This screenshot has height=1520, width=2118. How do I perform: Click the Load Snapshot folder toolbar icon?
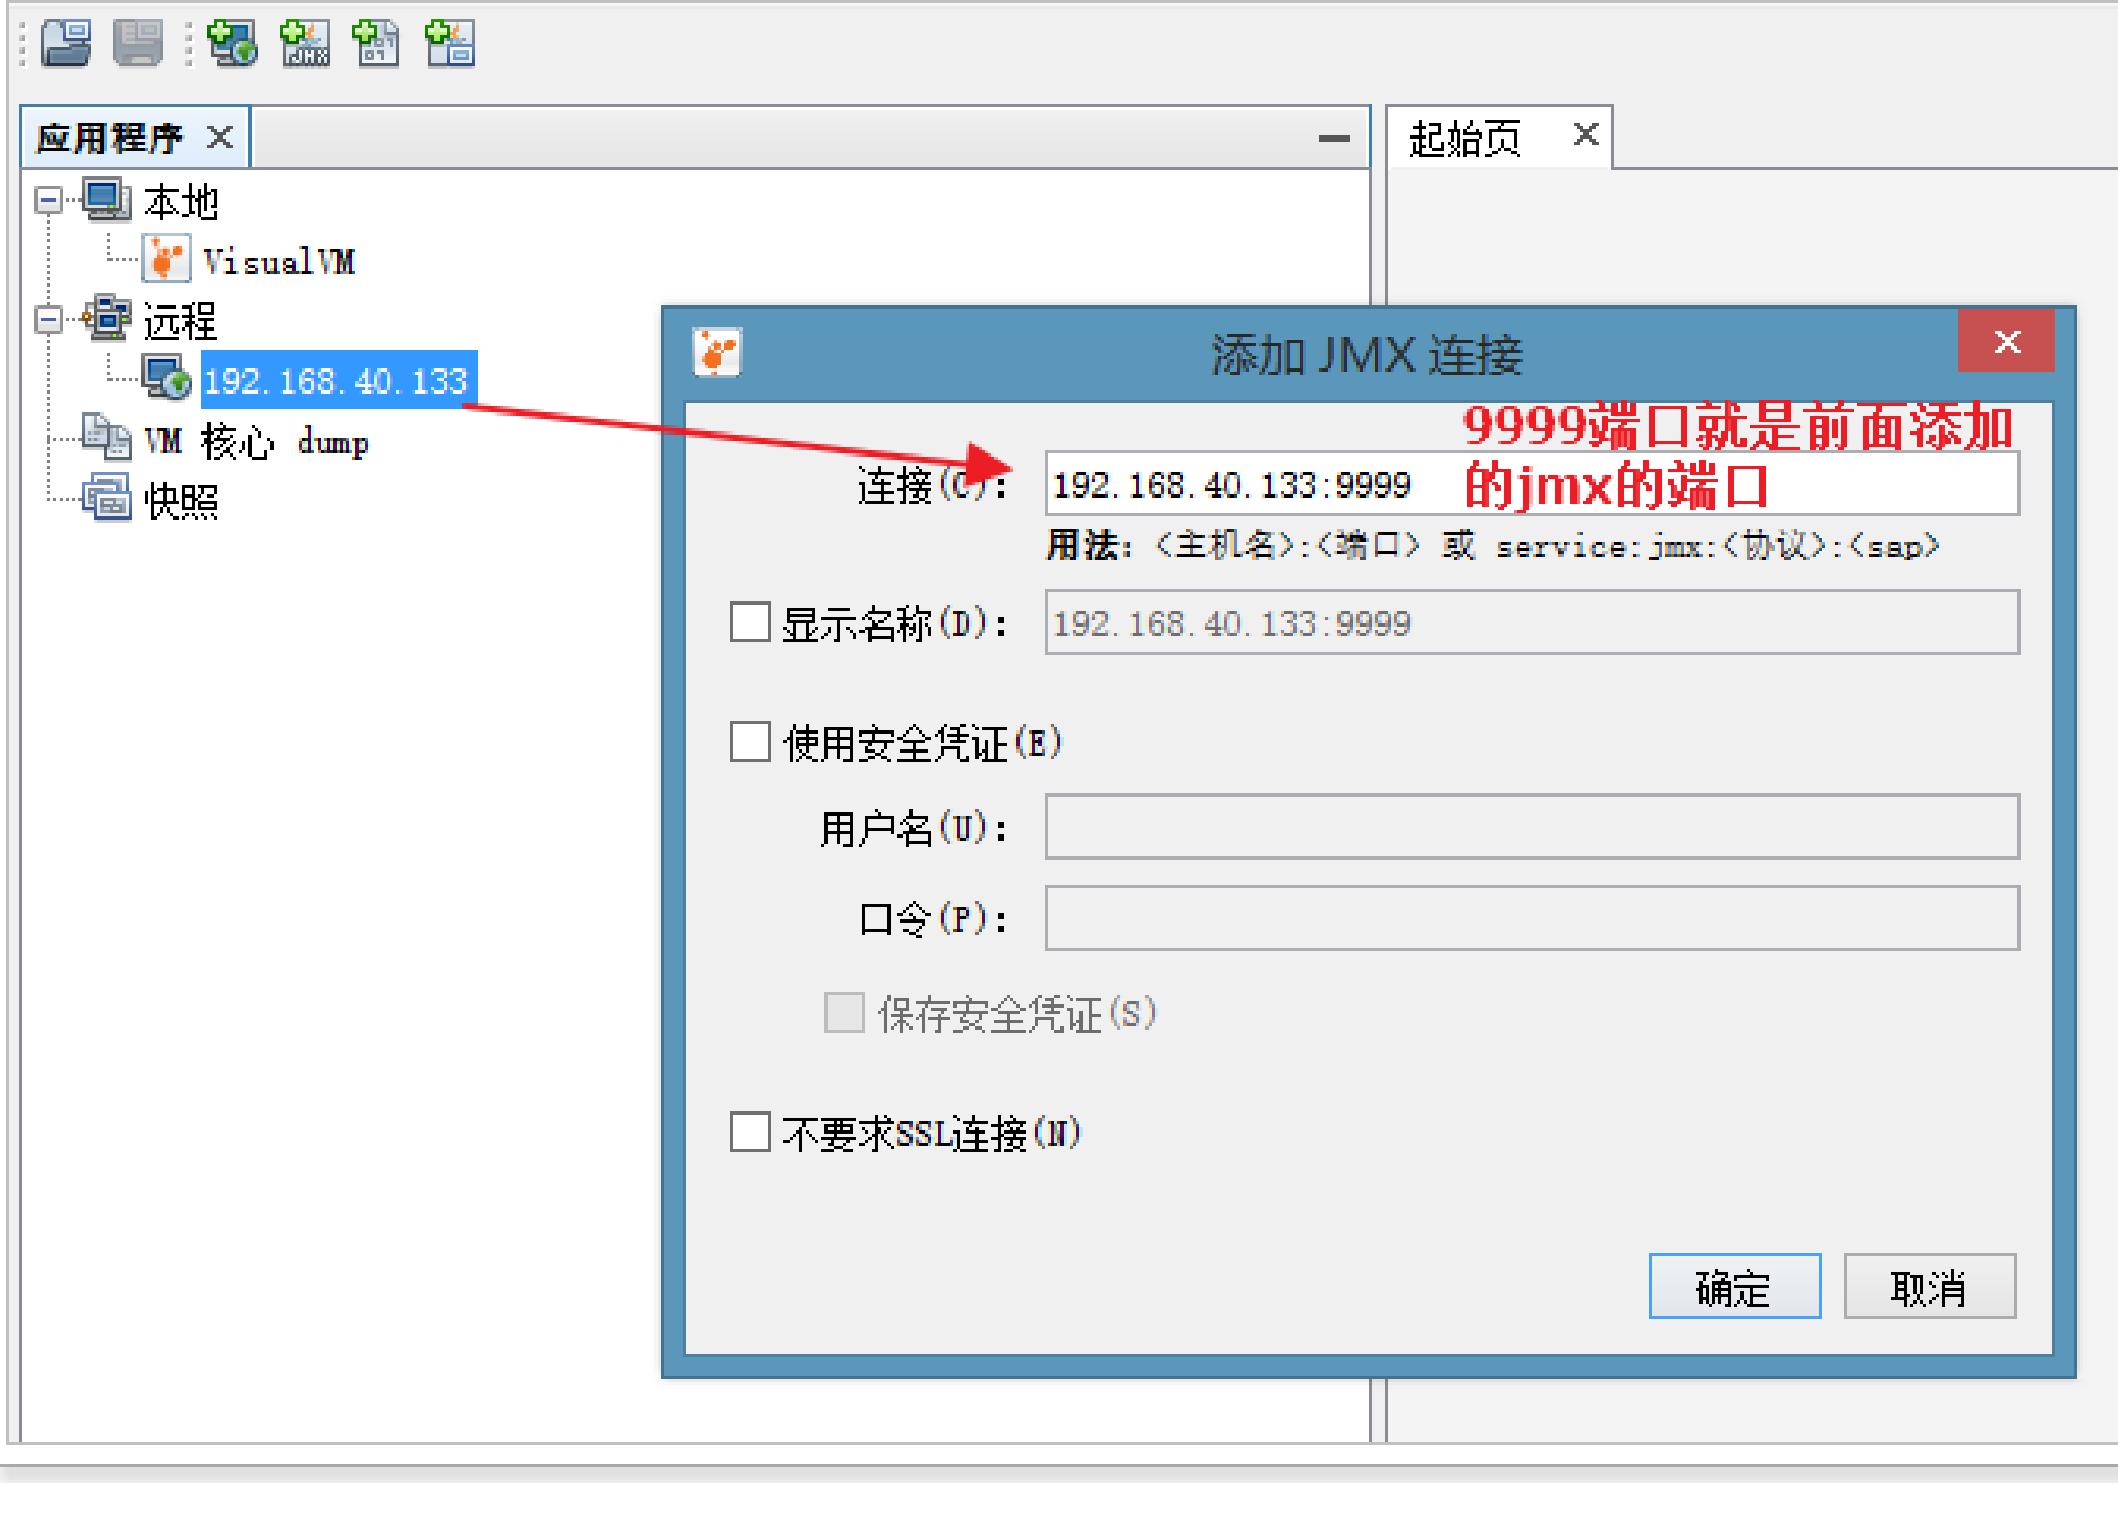pos(66,44)
